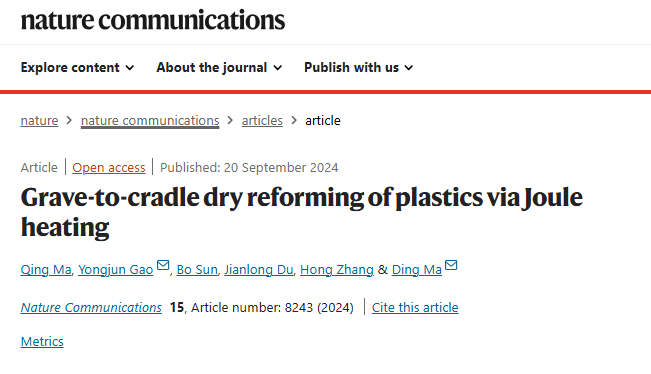Expand the About the journal chevron
The image size is (651, 374).
pos(278,68)
